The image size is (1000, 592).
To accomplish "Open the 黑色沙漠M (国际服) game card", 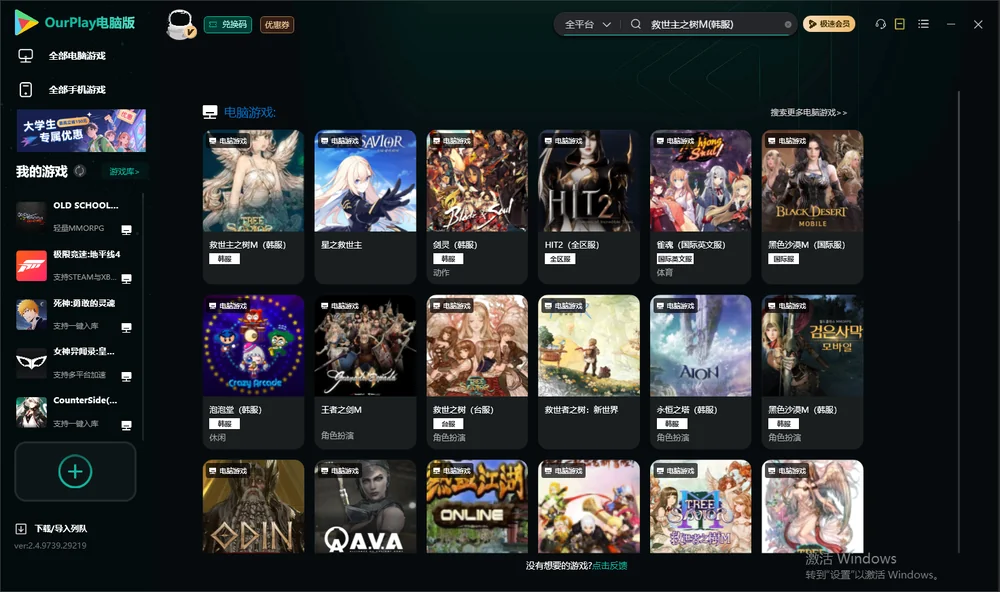I will (x=812, y=207).
